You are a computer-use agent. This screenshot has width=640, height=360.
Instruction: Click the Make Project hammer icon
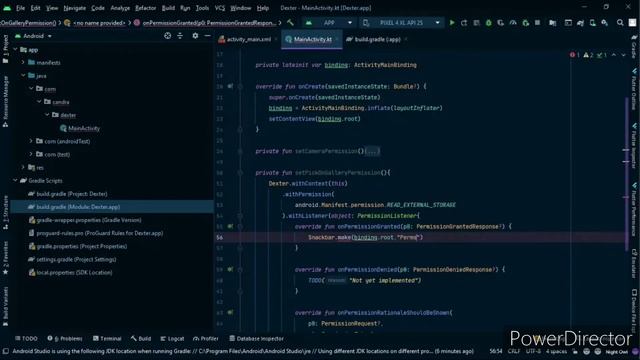pyautogui.click(x=290, y=23)
